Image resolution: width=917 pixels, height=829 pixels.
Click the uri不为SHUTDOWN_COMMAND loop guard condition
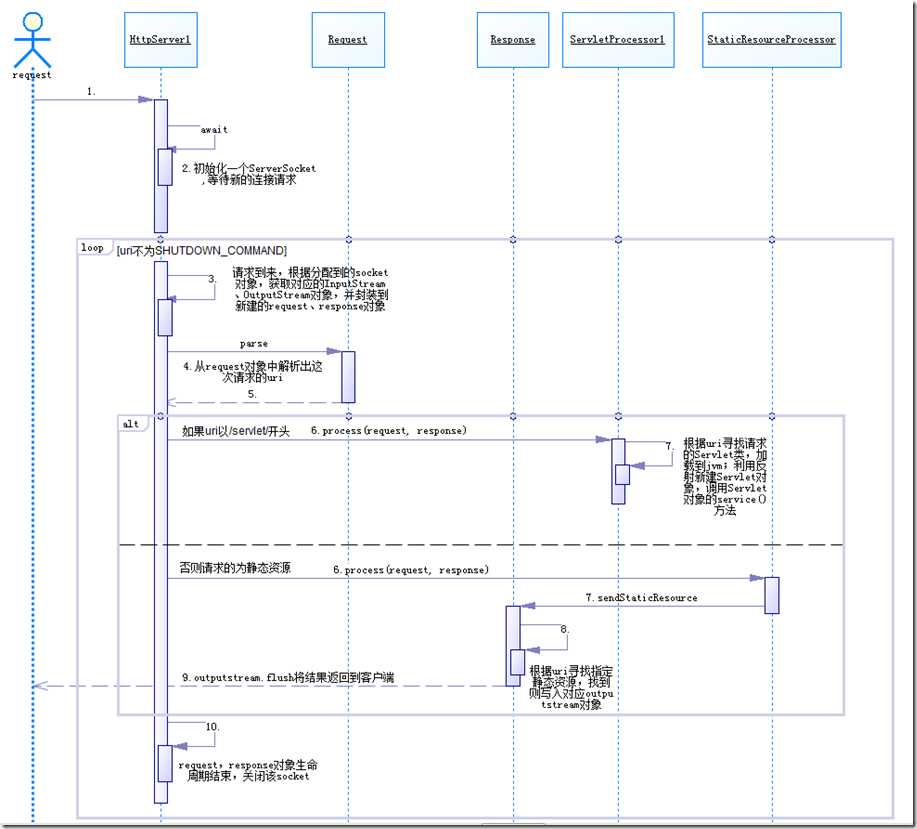coord(202,249)
